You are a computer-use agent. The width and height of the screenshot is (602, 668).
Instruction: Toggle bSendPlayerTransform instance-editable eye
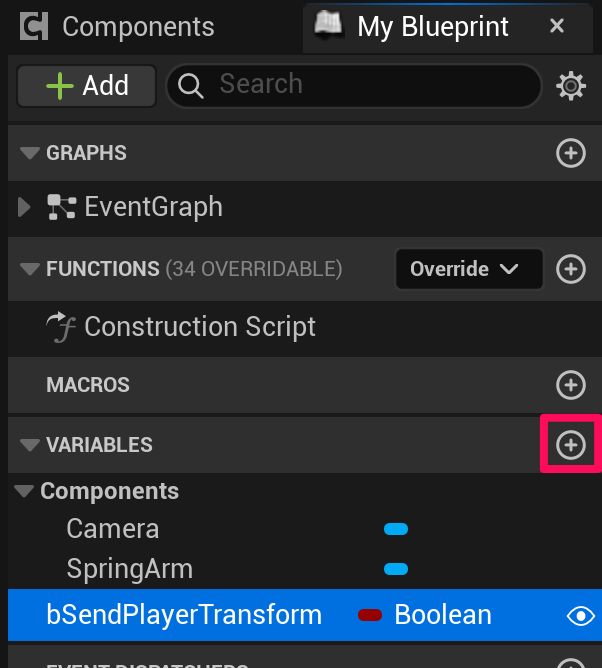[x=580, y=616]
